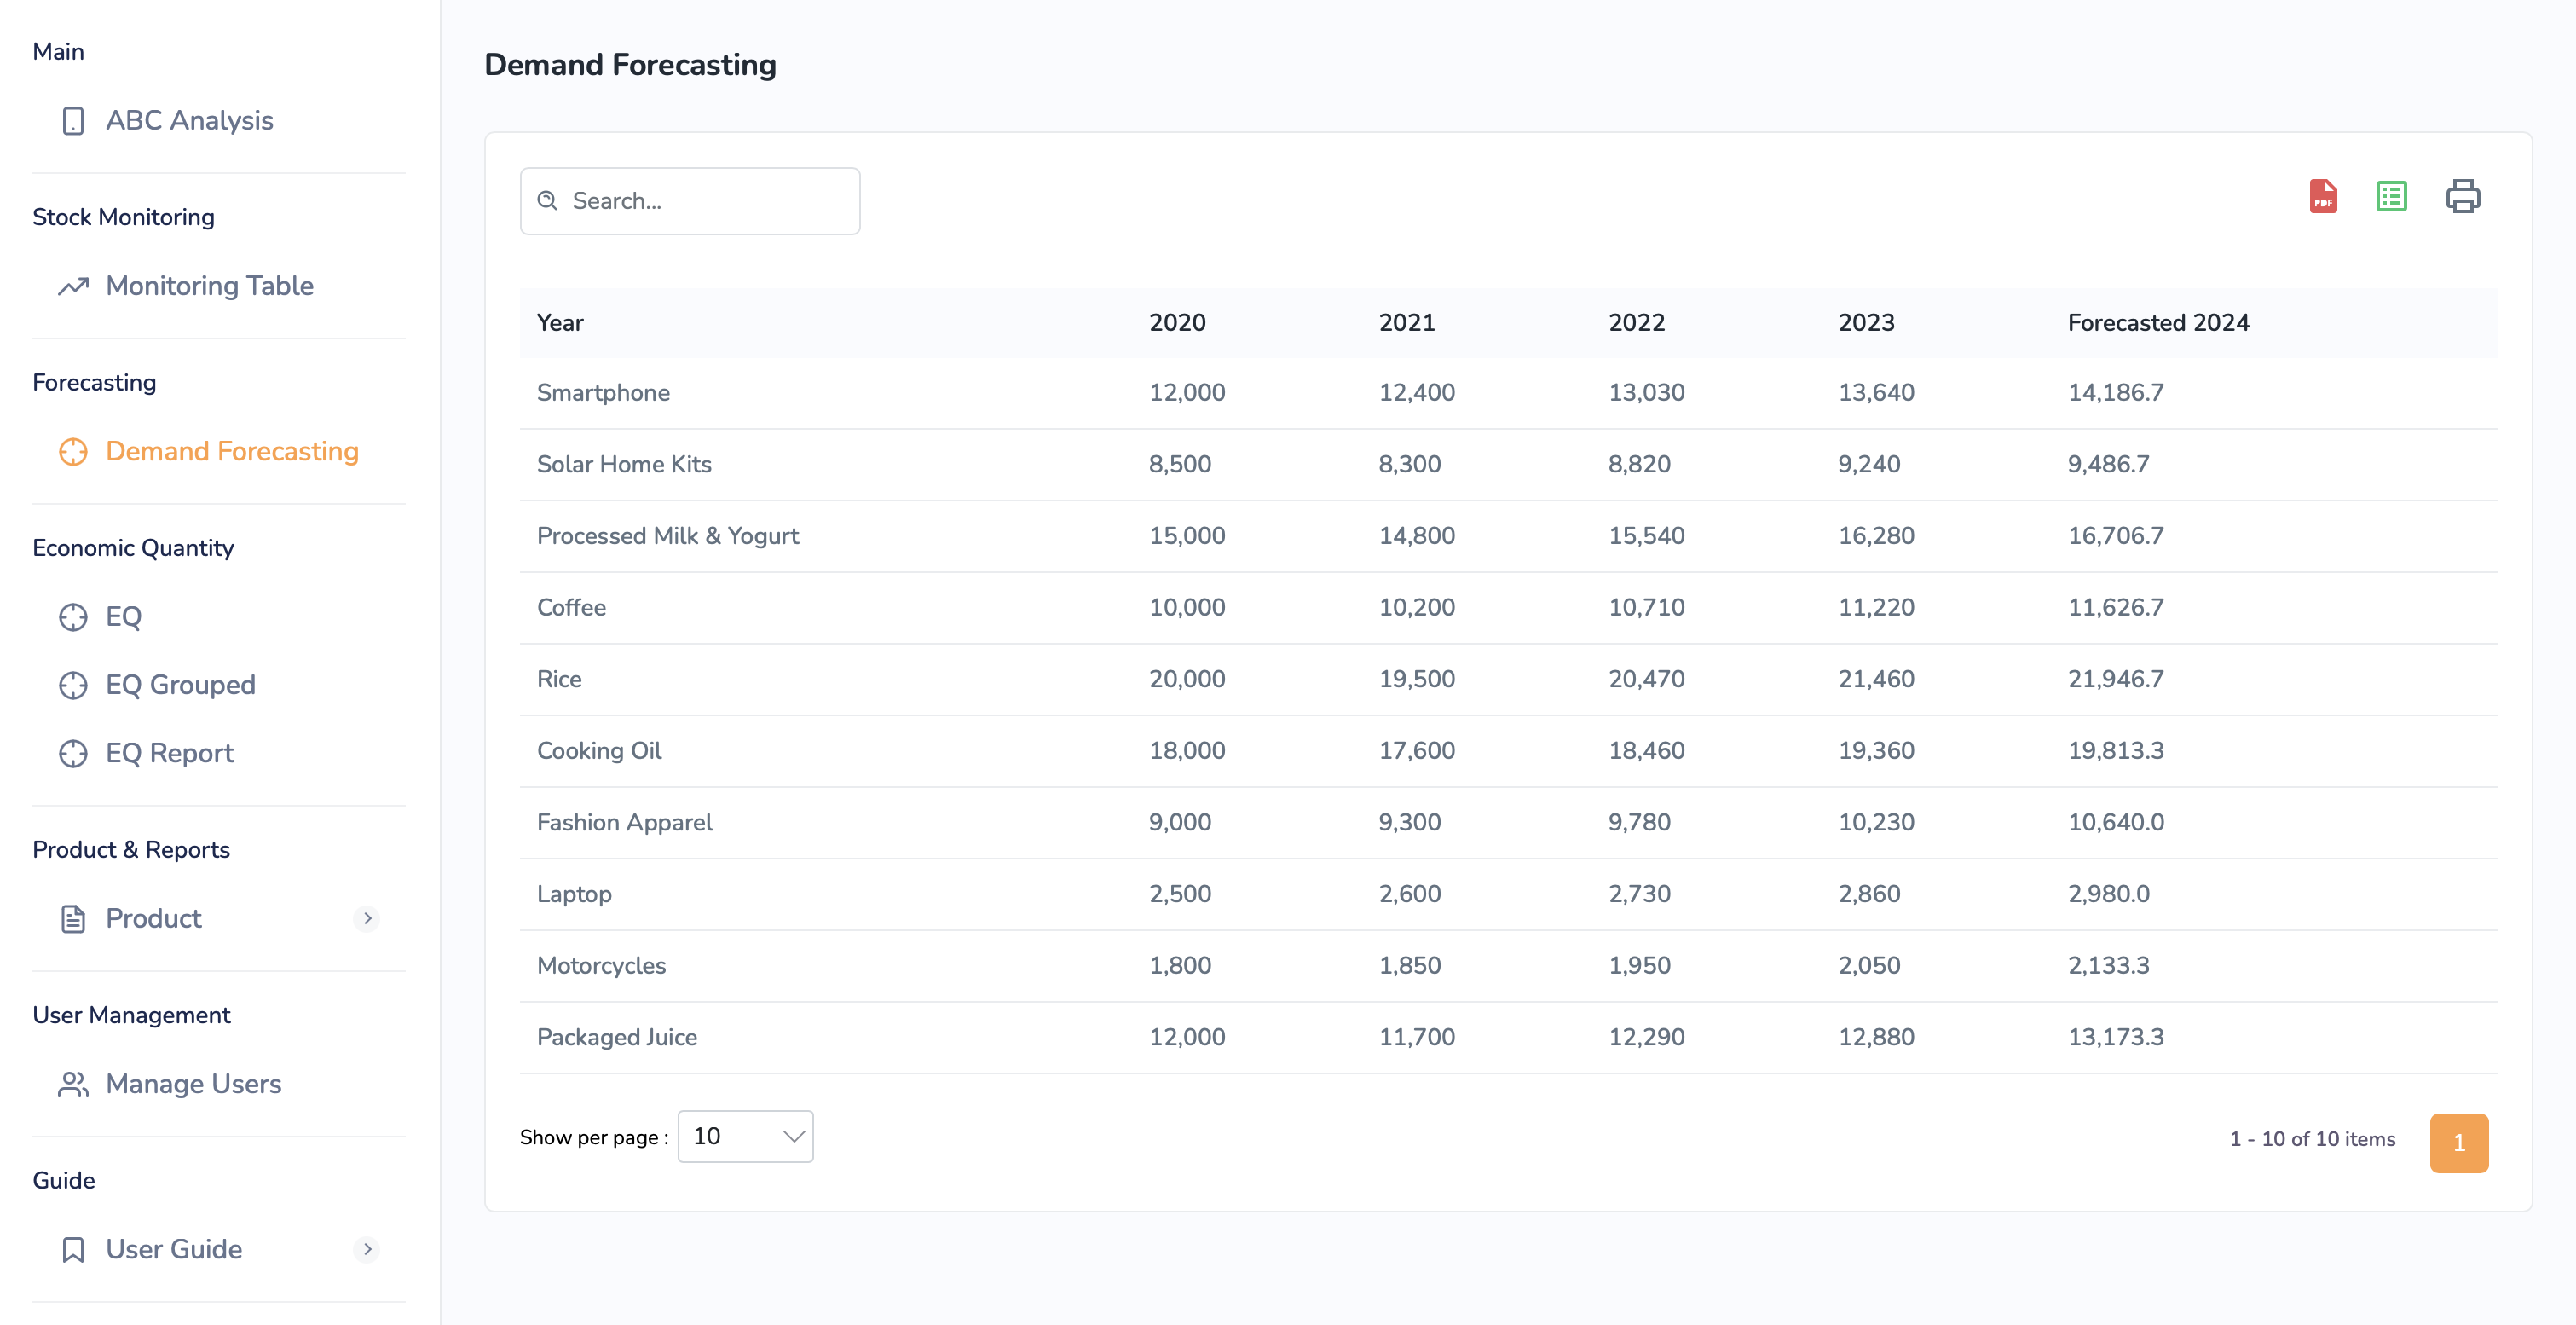
Task: Click the User Guide bookmark icon
Action: 73,1250
